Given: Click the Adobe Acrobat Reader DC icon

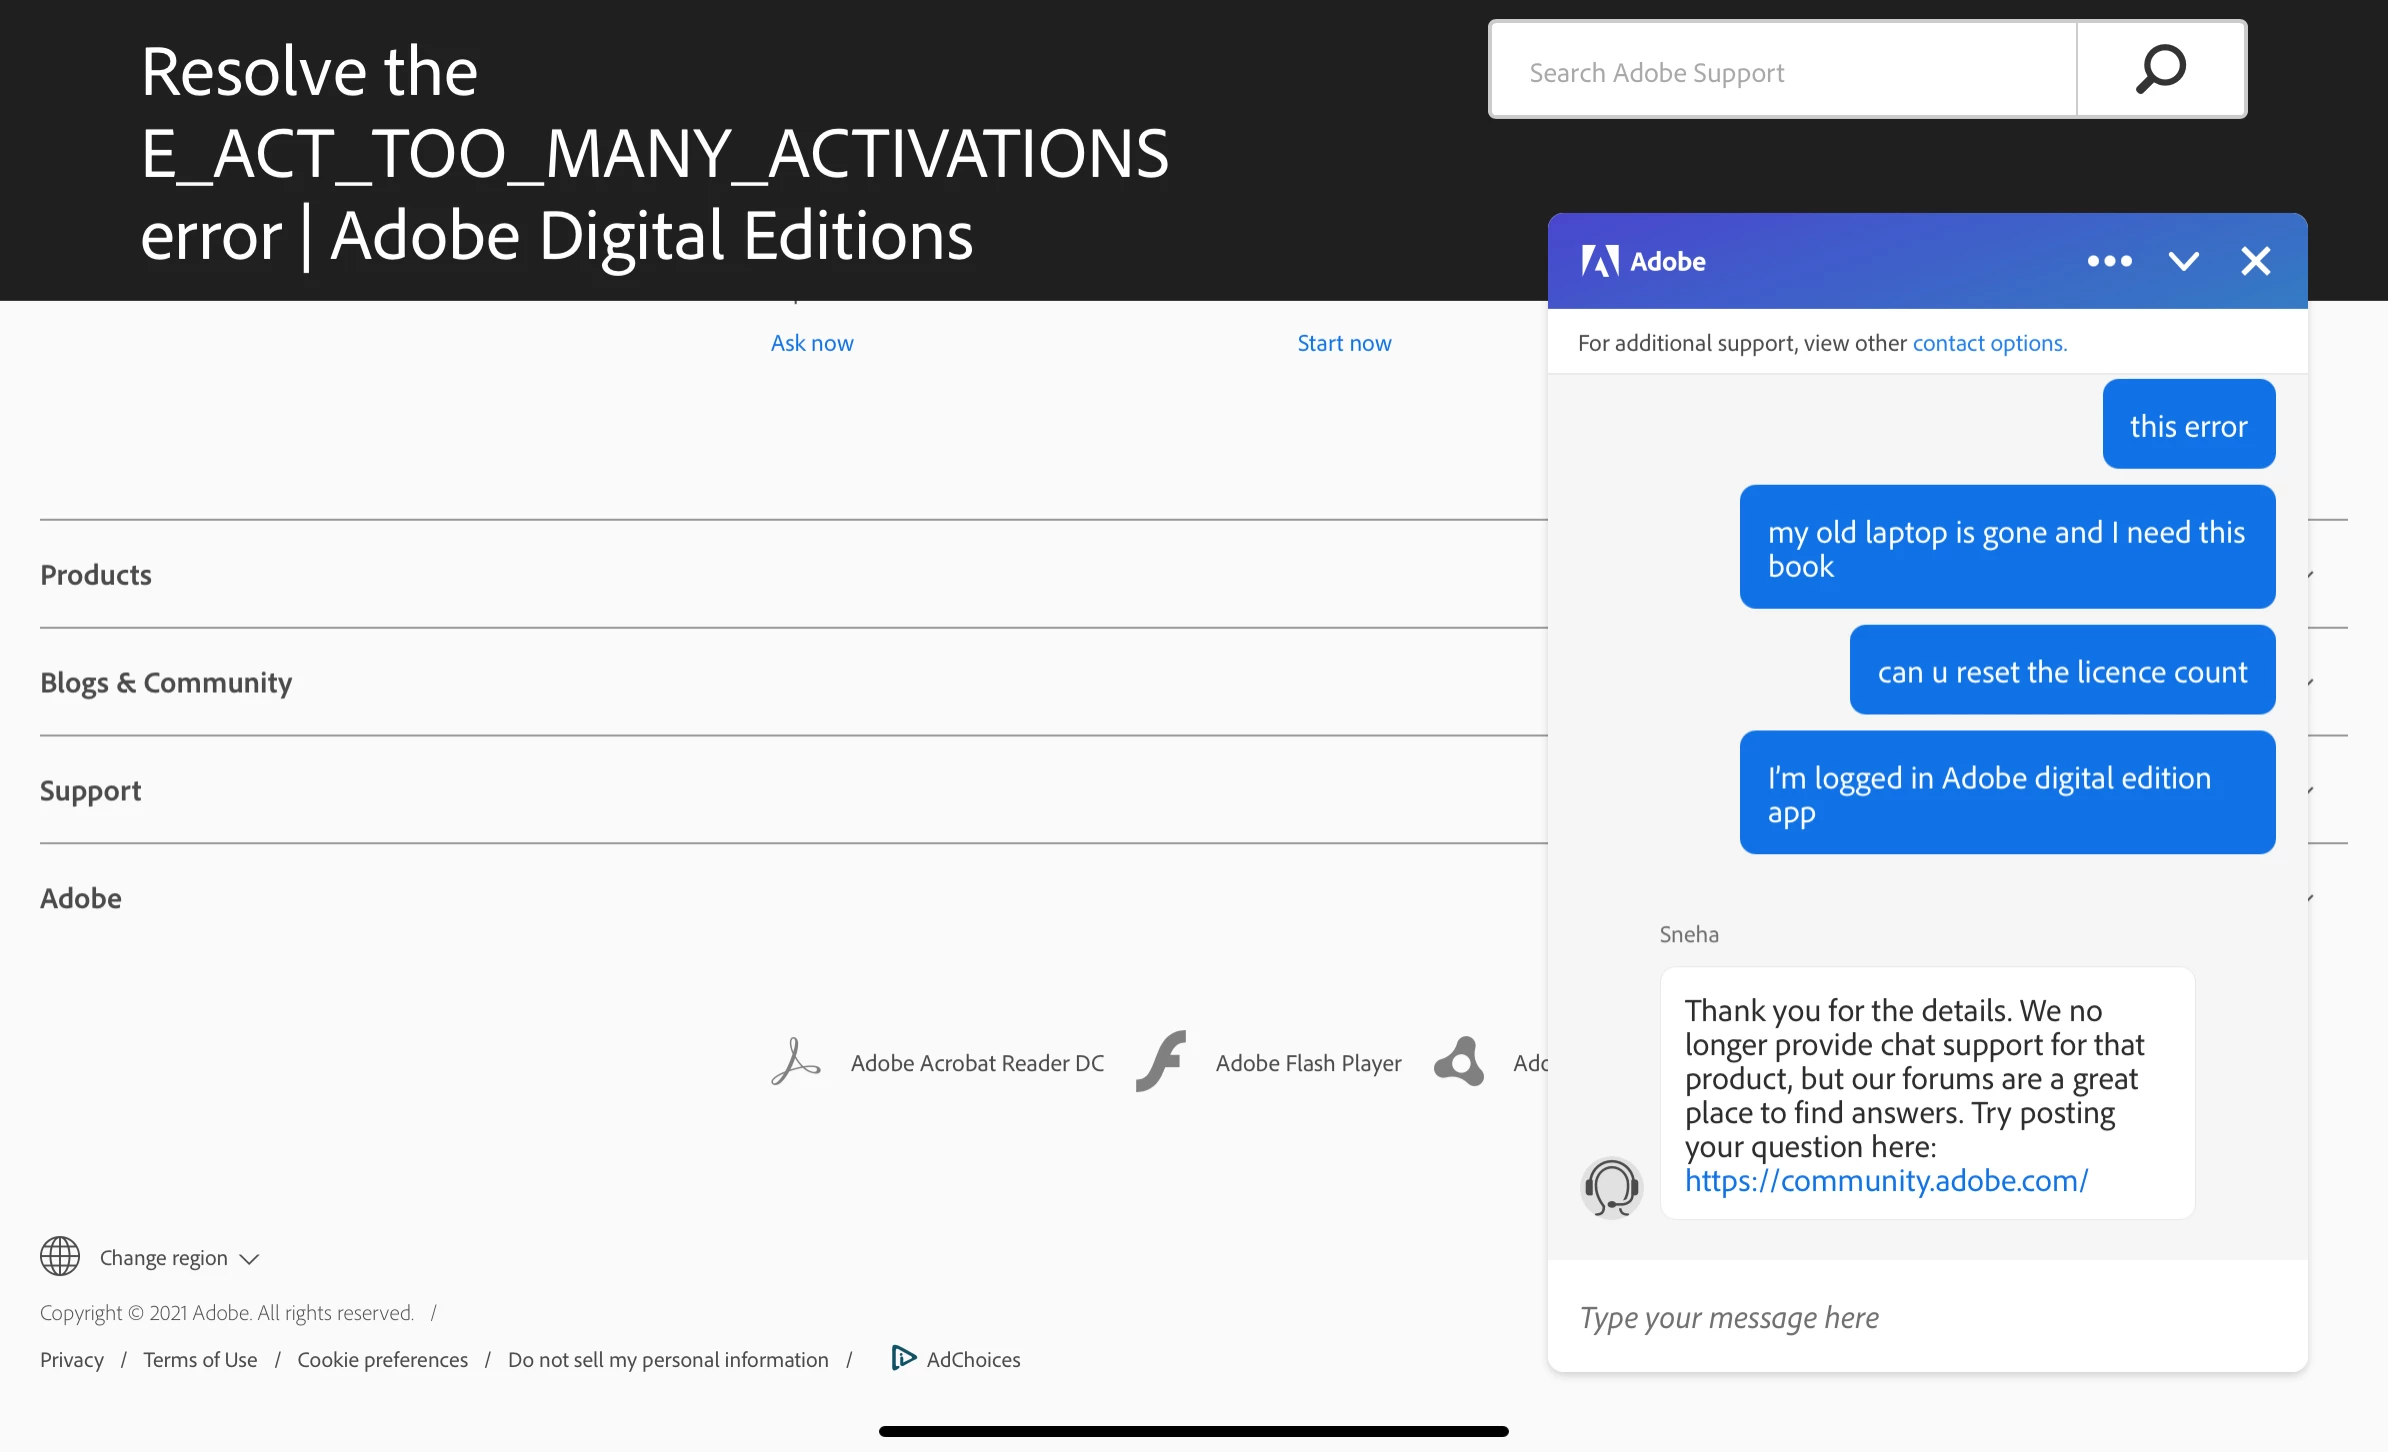Looking at the screenshot, I should pos(796,1062).
